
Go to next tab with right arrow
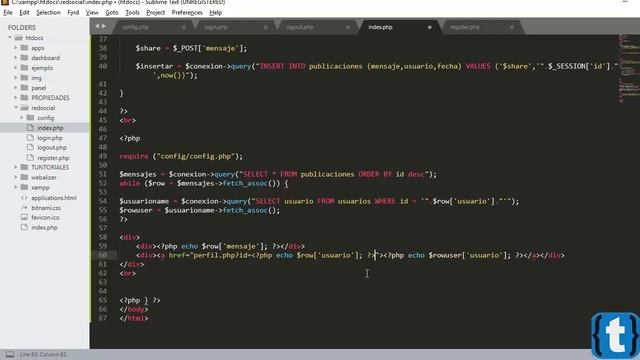coord(104,26)
